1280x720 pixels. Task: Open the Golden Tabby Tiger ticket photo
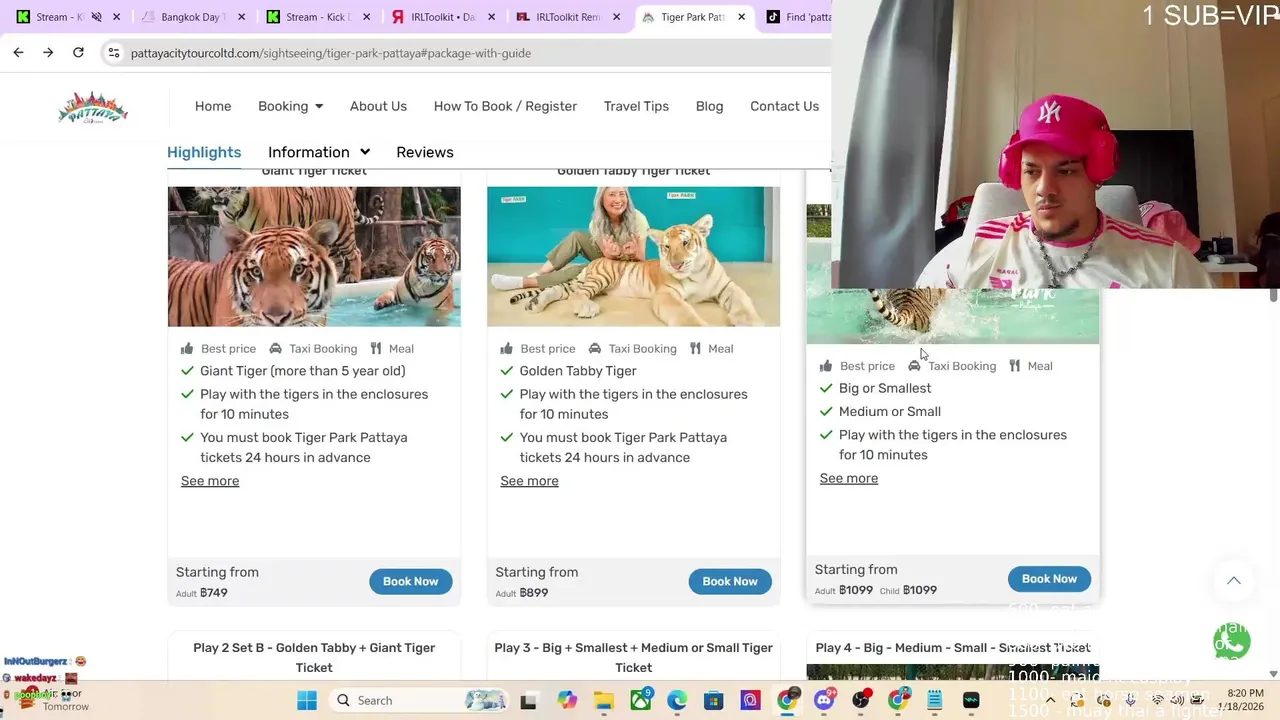pyautogui.click(x=633, y=256)
